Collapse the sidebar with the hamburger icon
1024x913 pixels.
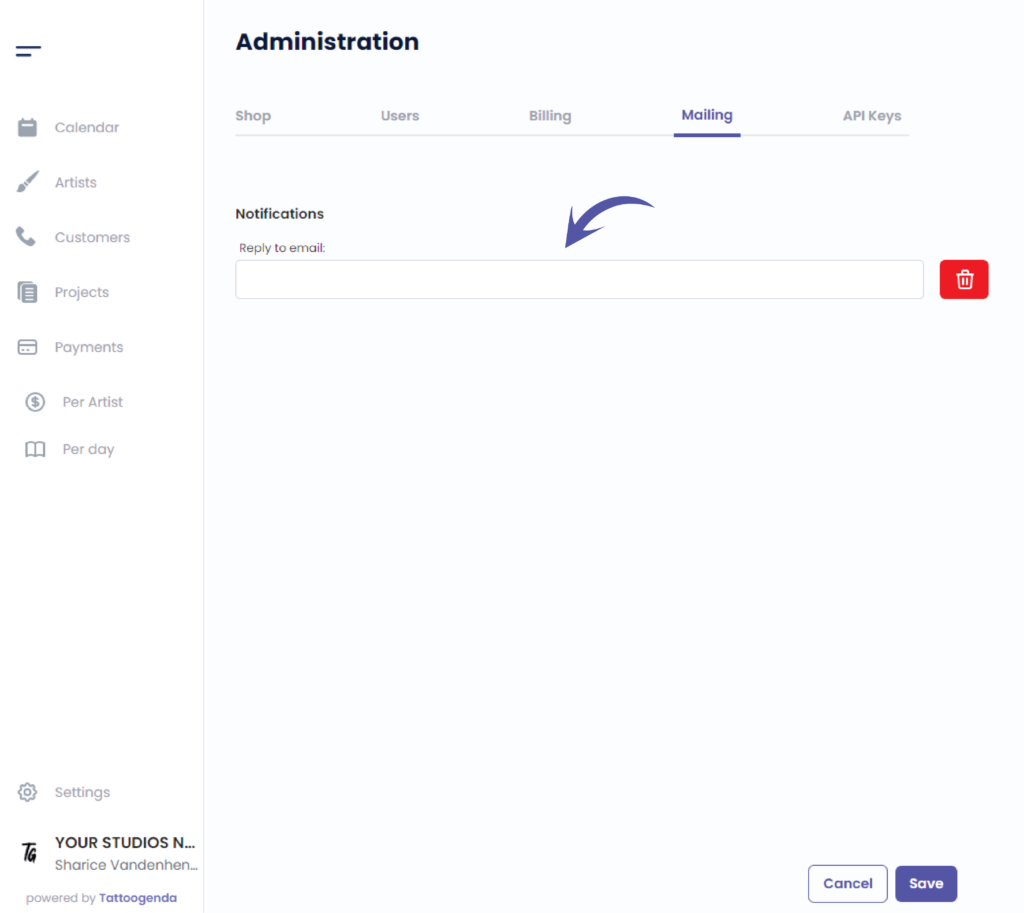[x=28, y=51]
